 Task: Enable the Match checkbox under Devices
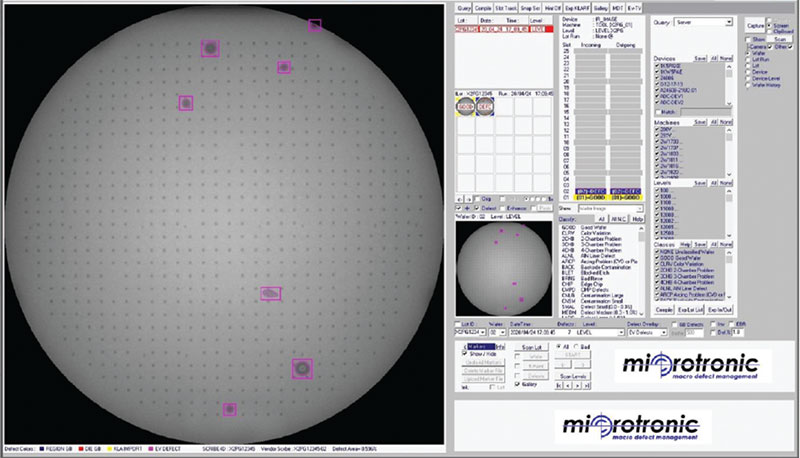[x=658, y=112]
